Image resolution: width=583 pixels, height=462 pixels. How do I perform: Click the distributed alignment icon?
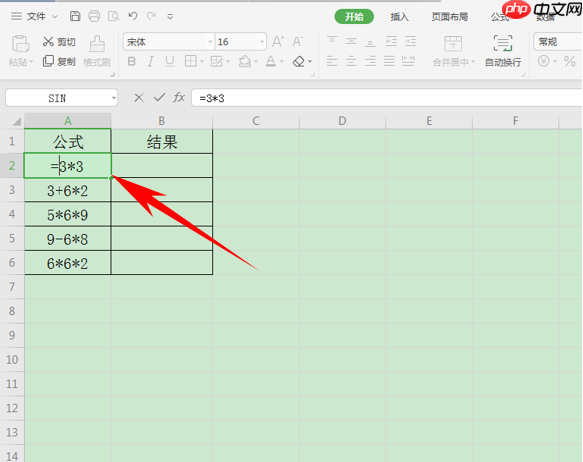[x=408, y=61]
